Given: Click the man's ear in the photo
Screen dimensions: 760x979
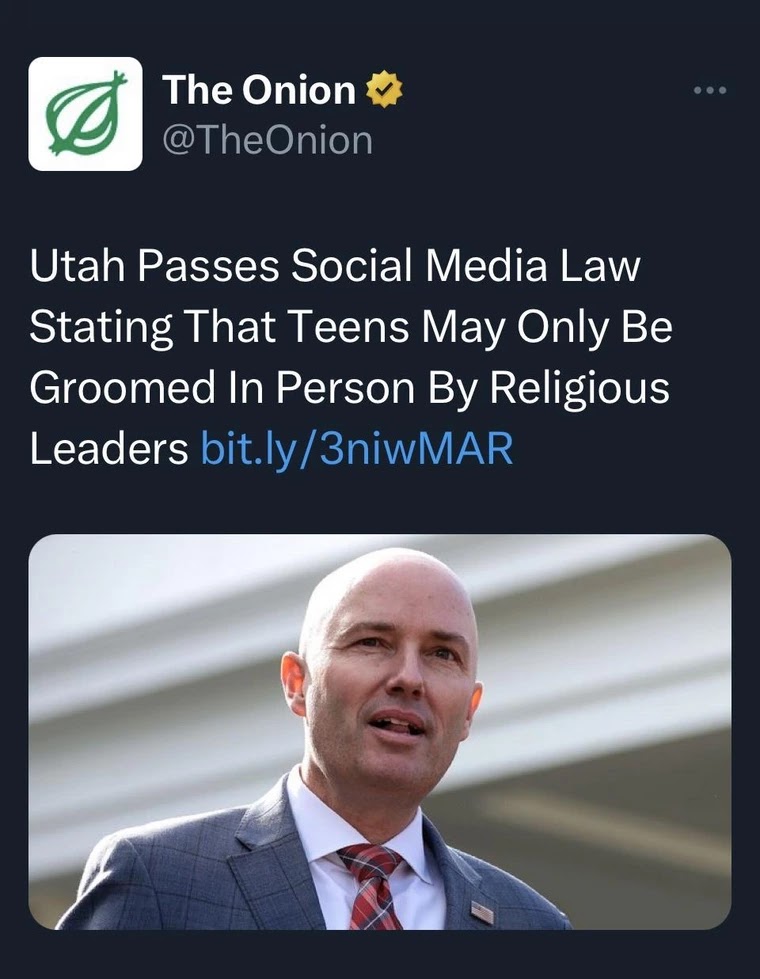Looking at the screenshot, I should click(x=294, y=684).
